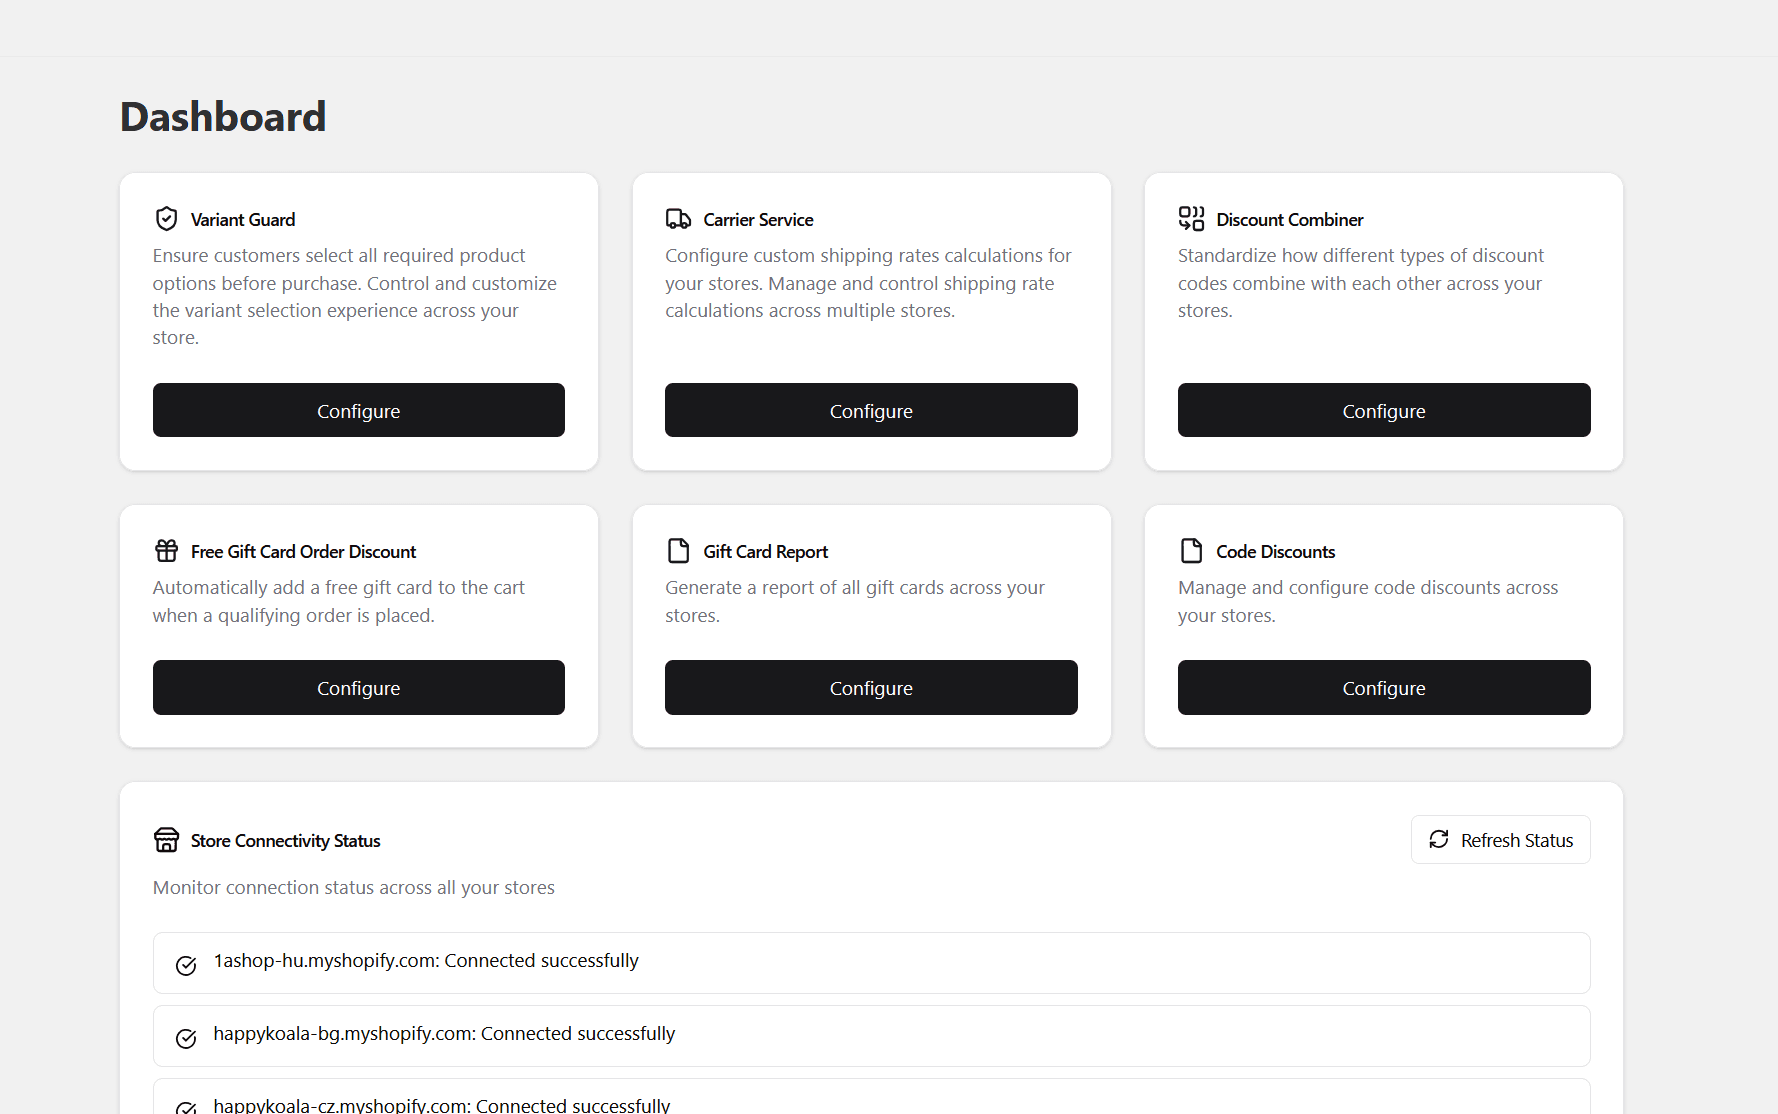Select Carrier Service description text
Viewport: 1778px width, 1114px height.
(x=868, y=283)
